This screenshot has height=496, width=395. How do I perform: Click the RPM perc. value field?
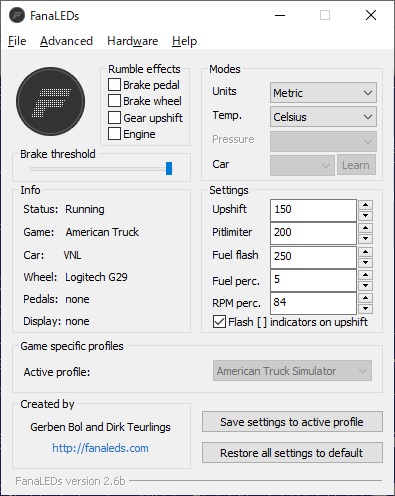click(313, 303)
